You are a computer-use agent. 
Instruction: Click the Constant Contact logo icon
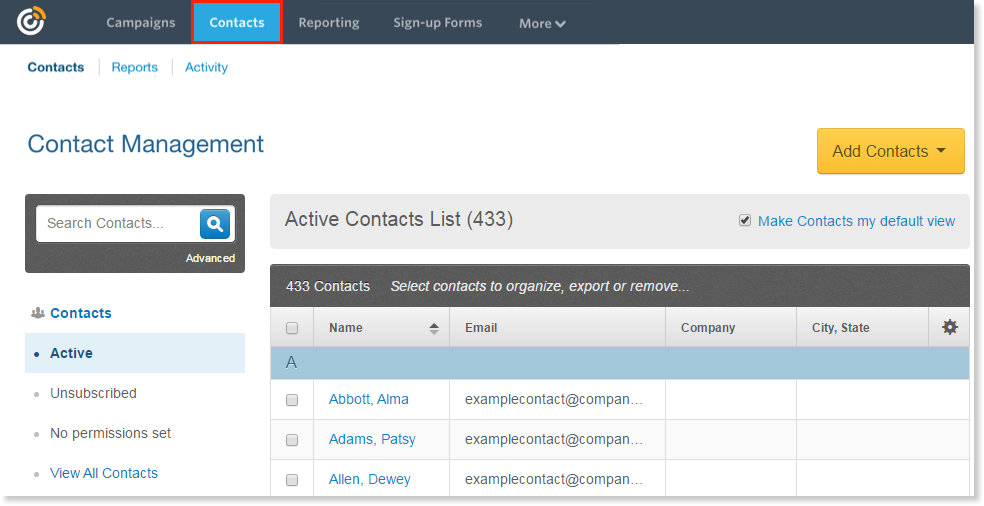tap(31, 21)
